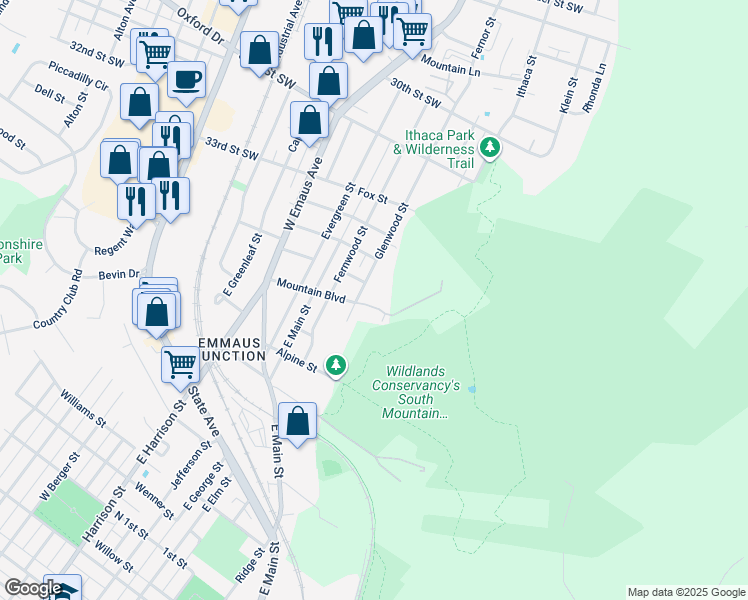Select the coffee cup cafe marker
748x600 pixels.
(x=187, y=82)
